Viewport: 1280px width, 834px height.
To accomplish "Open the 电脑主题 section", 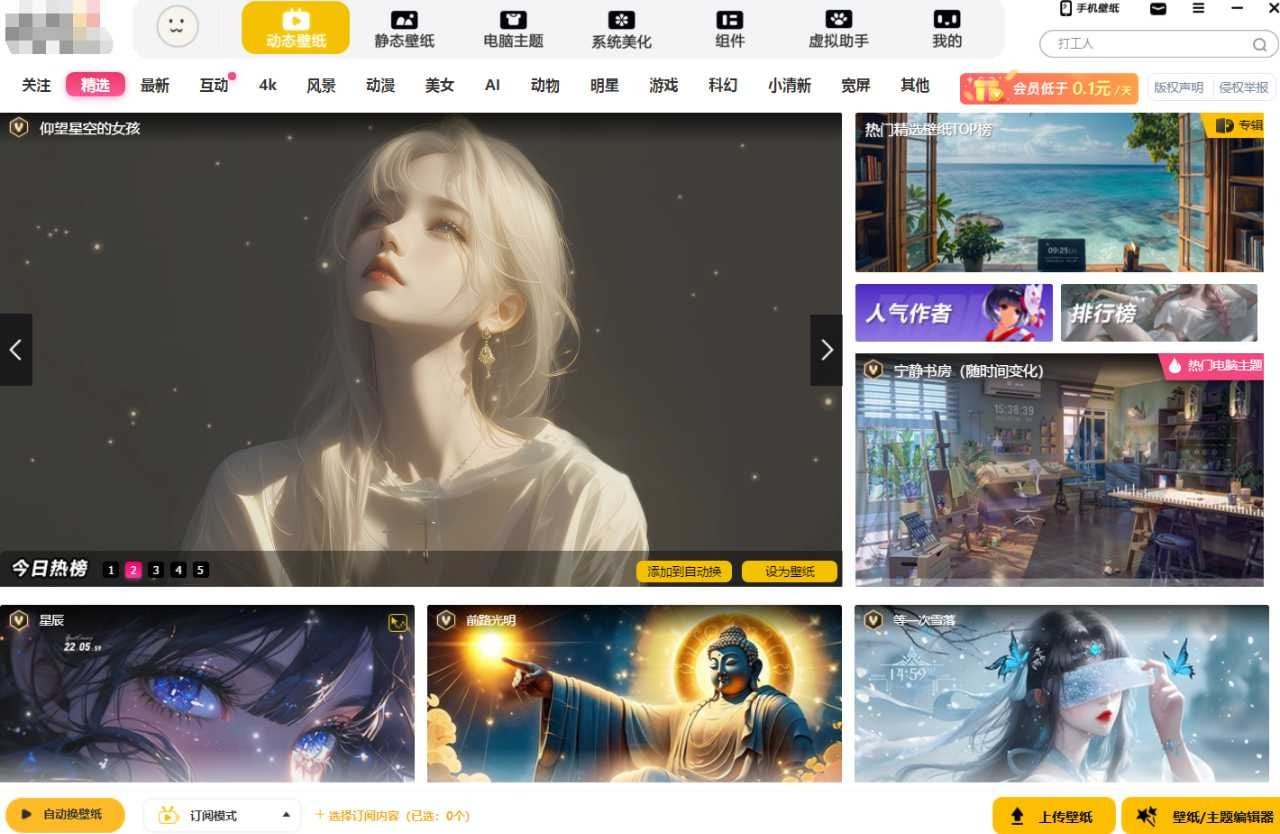I will [511, 28].
